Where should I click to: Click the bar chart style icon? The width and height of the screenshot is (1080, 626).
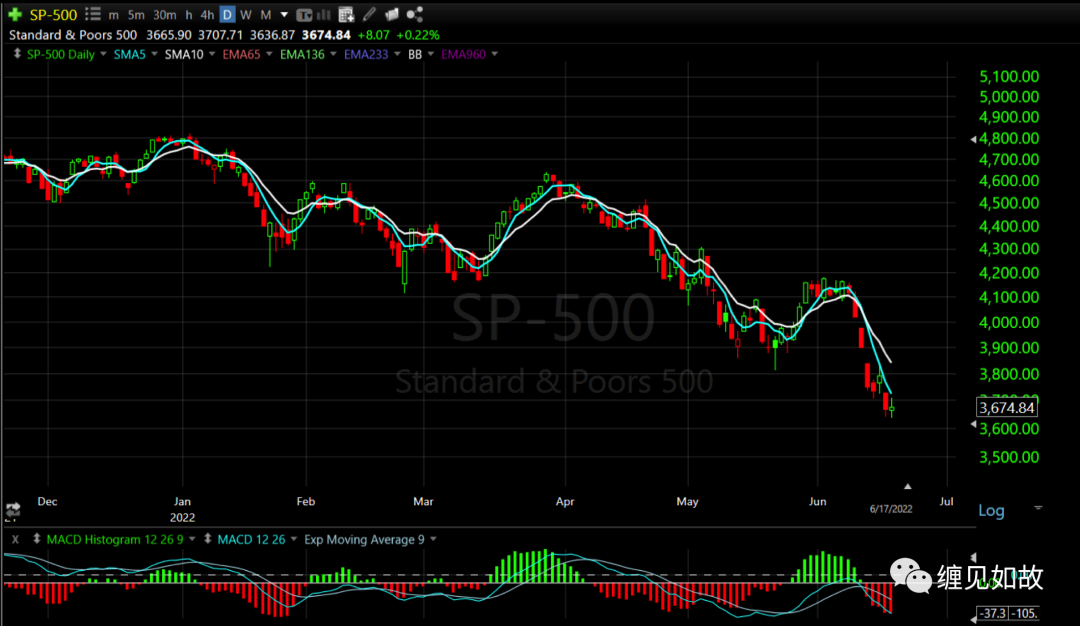coord(323,14)
